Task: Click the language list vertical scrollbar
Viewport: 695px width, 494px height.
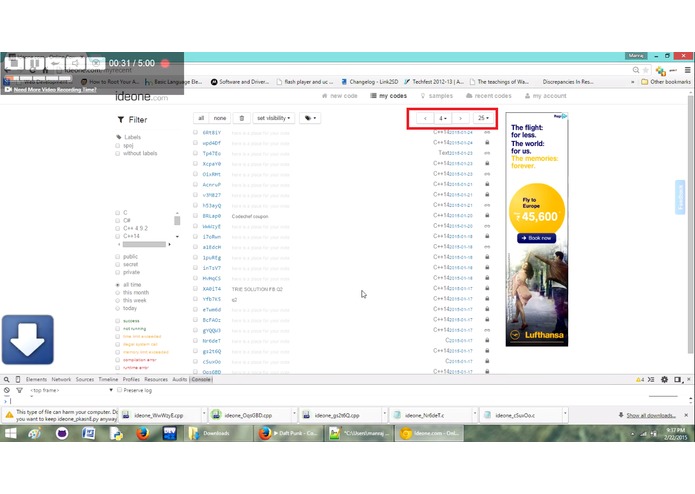Action: (x=177, y=224)
